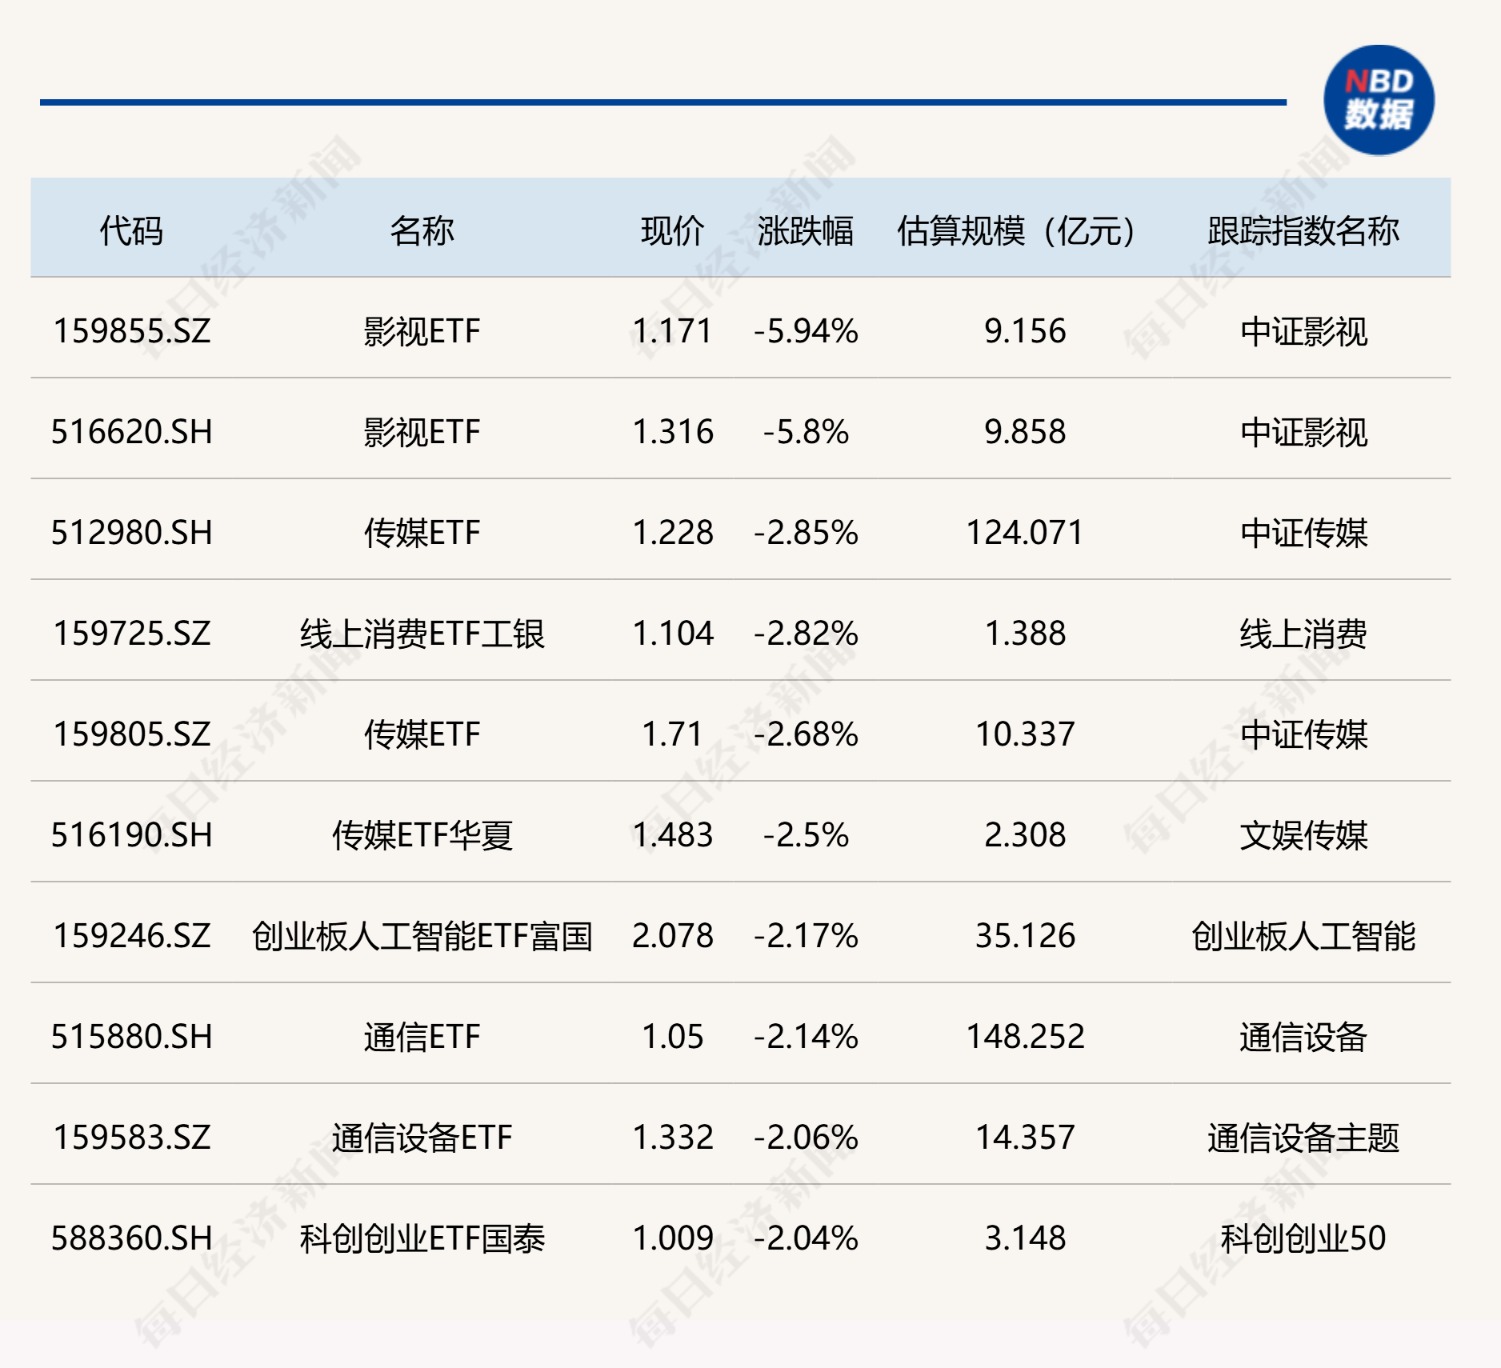The image size is (1501, 1368).
Task: Click the -5.8% change value
Action: 806,432
